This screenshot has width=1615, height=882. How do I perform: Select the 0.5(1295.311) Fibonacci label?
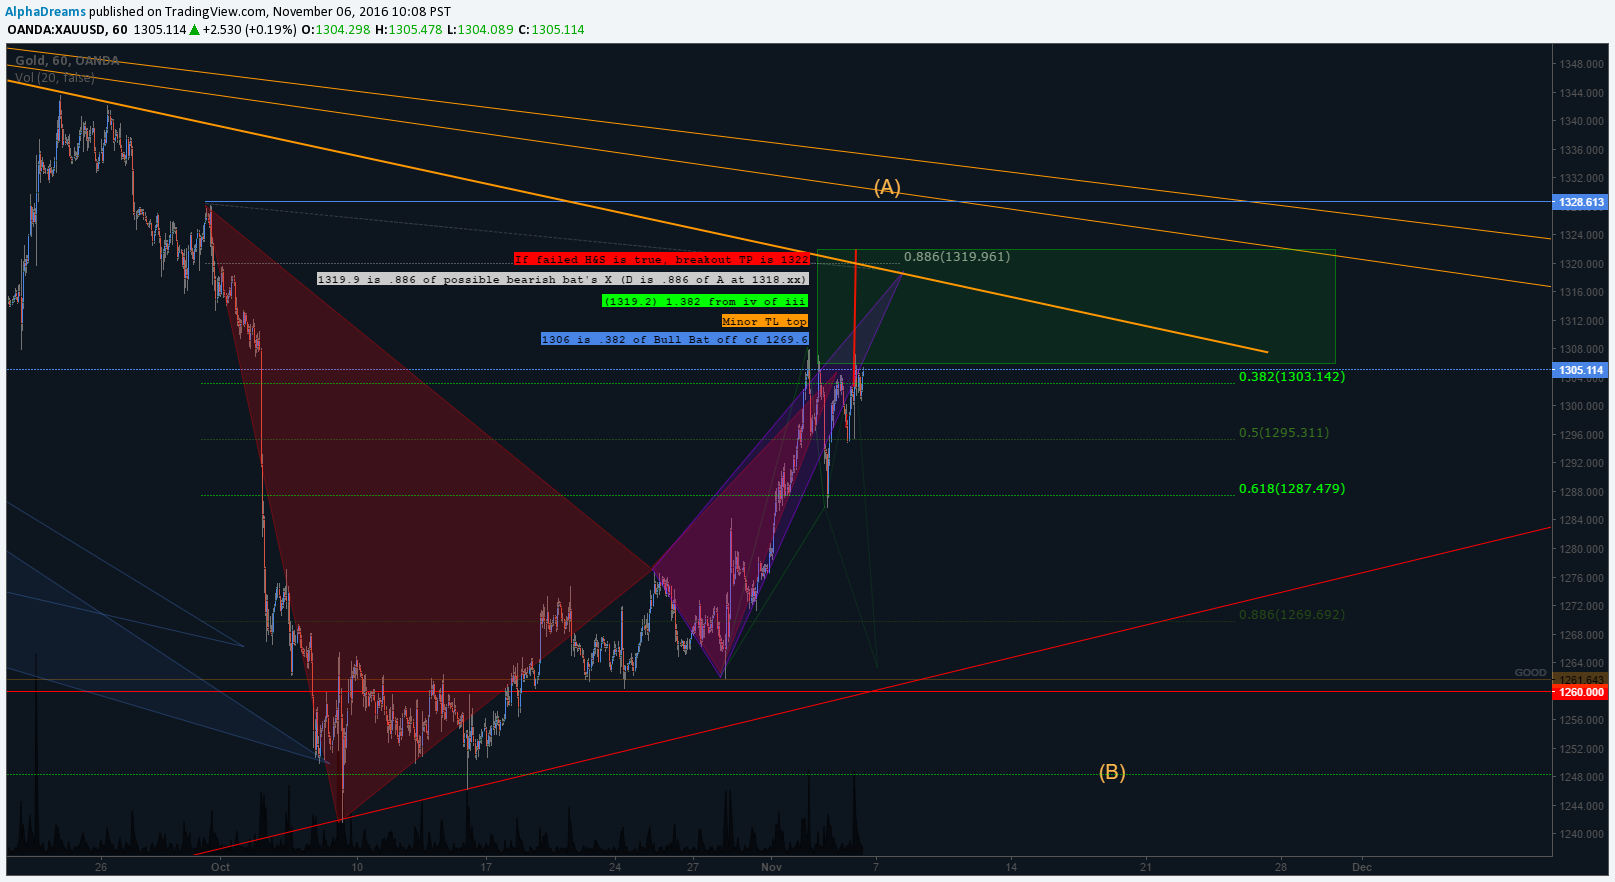1284,433
